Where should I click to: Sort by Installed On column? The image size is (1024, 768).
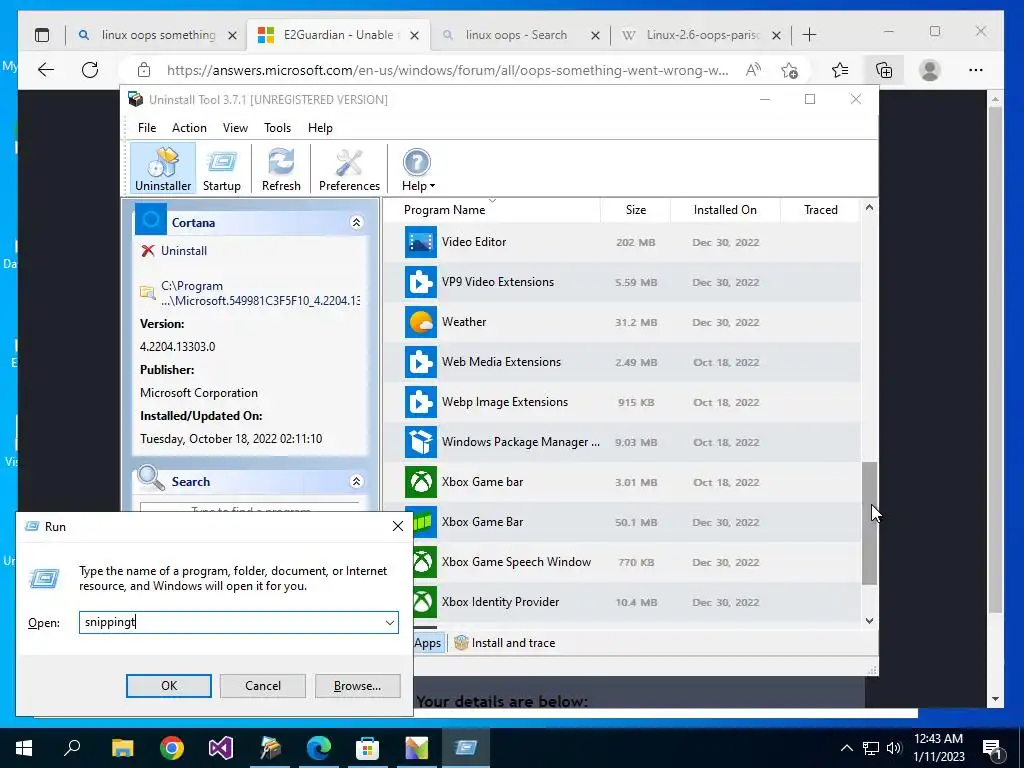tap(725, 210)
